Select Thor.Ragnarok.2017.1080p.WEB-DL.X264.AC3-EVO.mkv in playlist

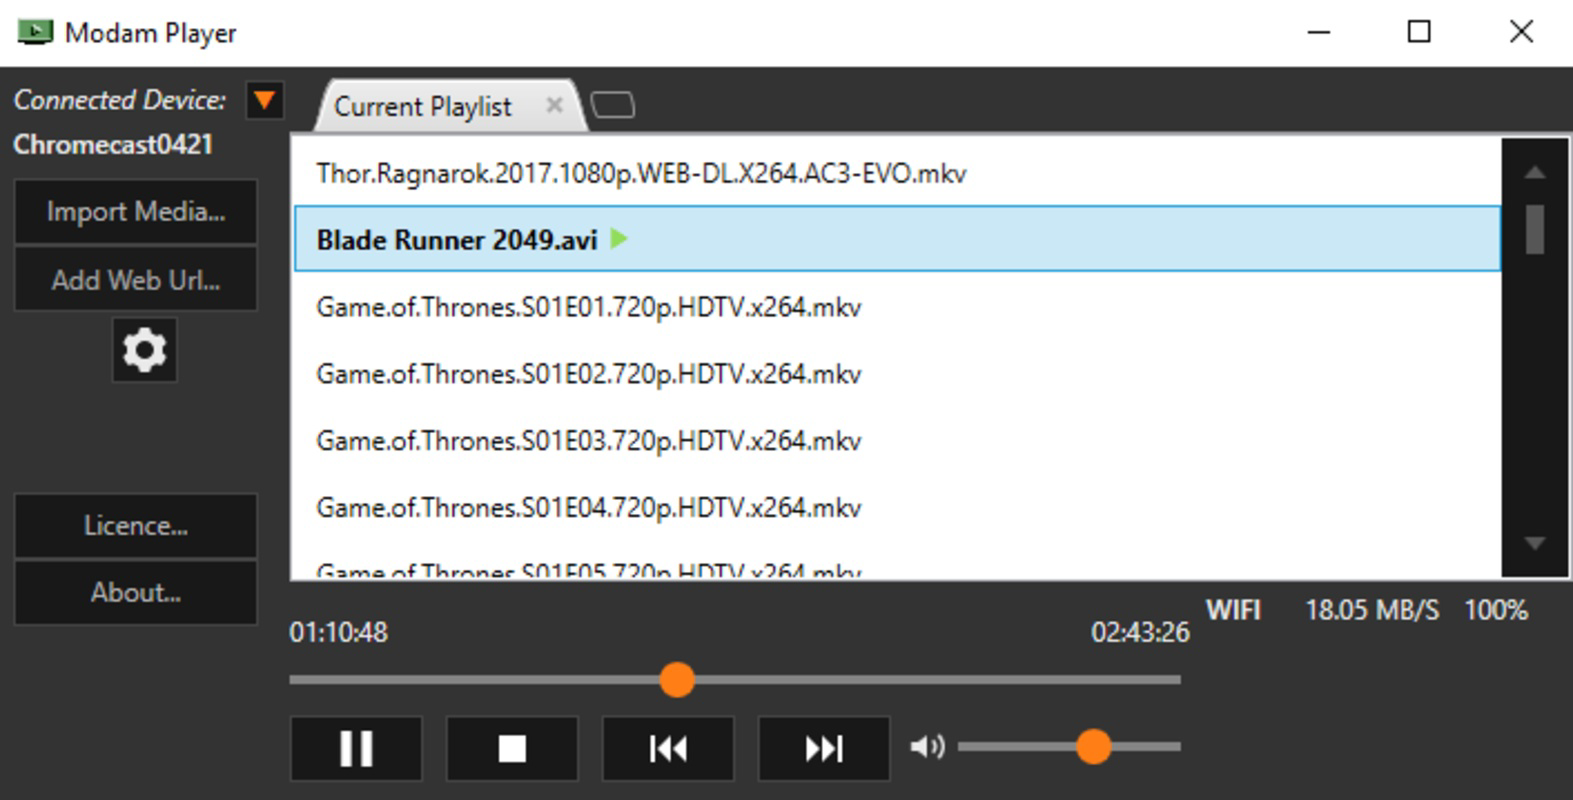click(x=897, y=173)
